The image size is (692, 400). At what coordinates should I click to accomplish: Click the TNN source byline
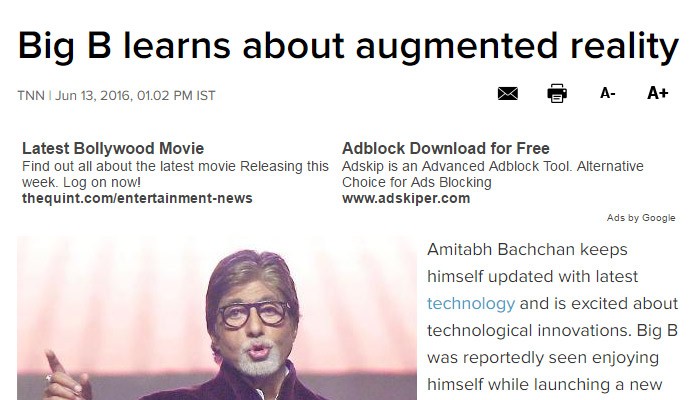[31, 96]
